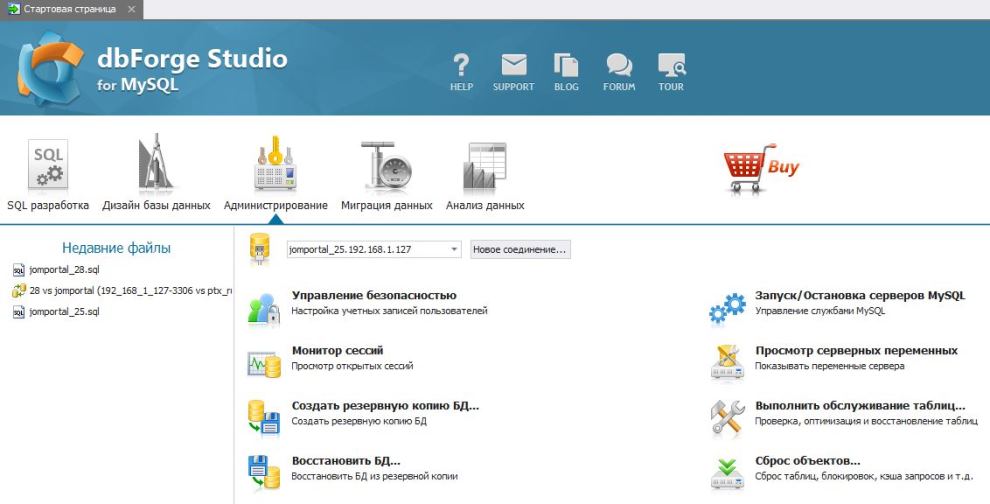Go to Анализ данных section
This screenshot has width=990, height=504.
(484, 176)
